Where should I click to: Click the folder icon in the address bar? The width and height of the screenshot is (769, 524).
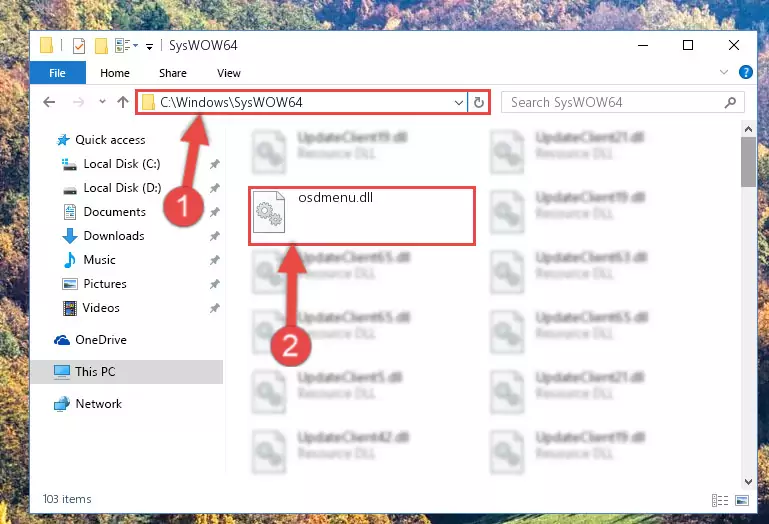pyautogui.click(x=148, y=102)
